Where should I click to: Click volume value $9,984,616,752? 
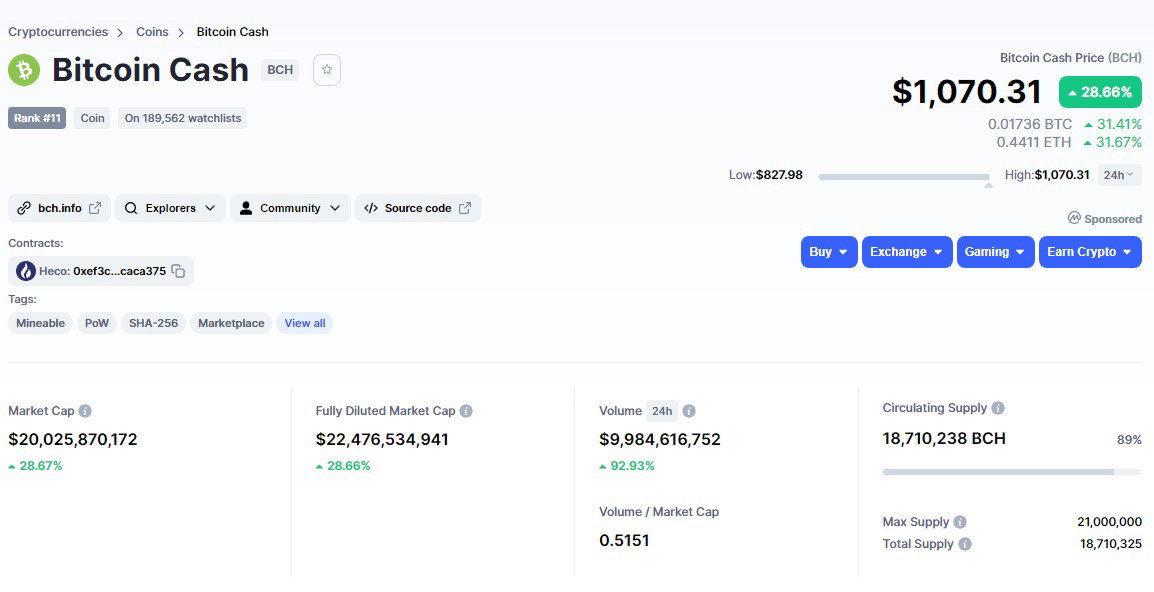(660, 440)
